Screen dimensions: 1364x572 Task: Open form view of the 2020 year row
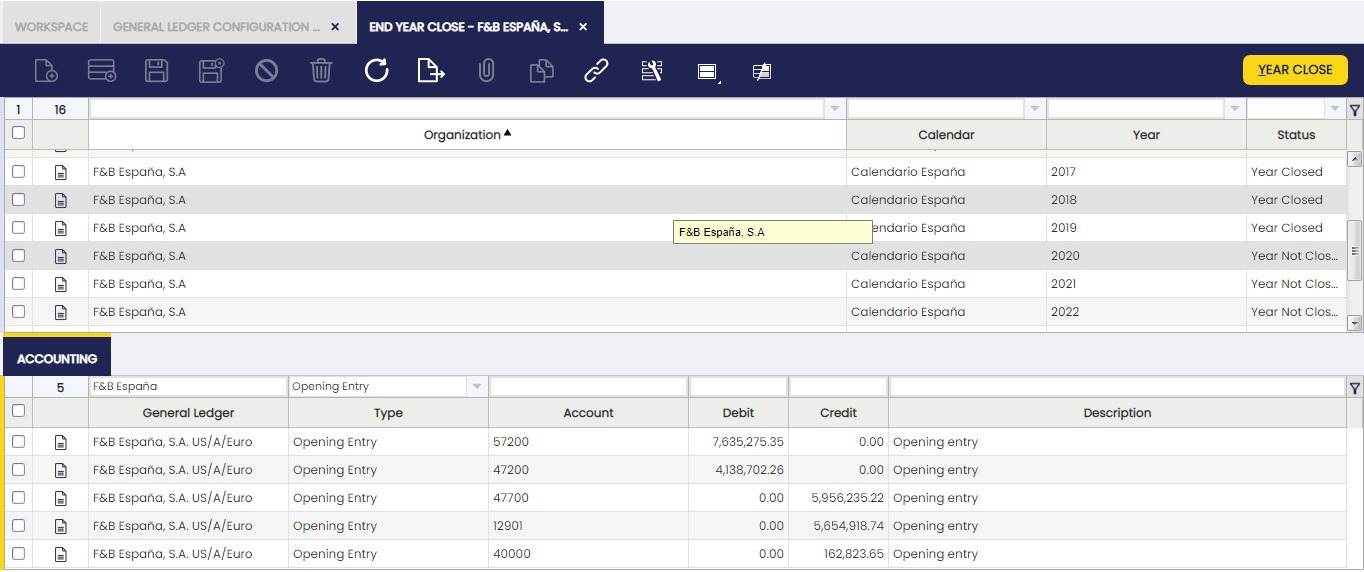click(60, 256)
